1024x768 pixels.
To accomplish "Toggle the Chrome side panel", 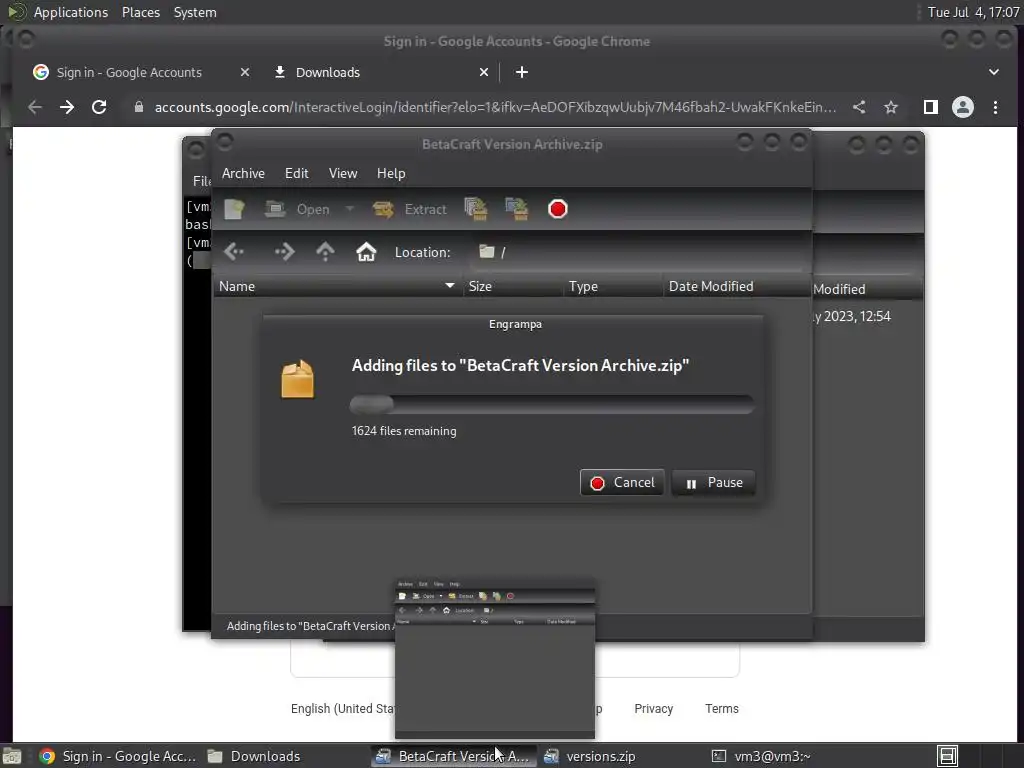I will [x=931, y=107].
